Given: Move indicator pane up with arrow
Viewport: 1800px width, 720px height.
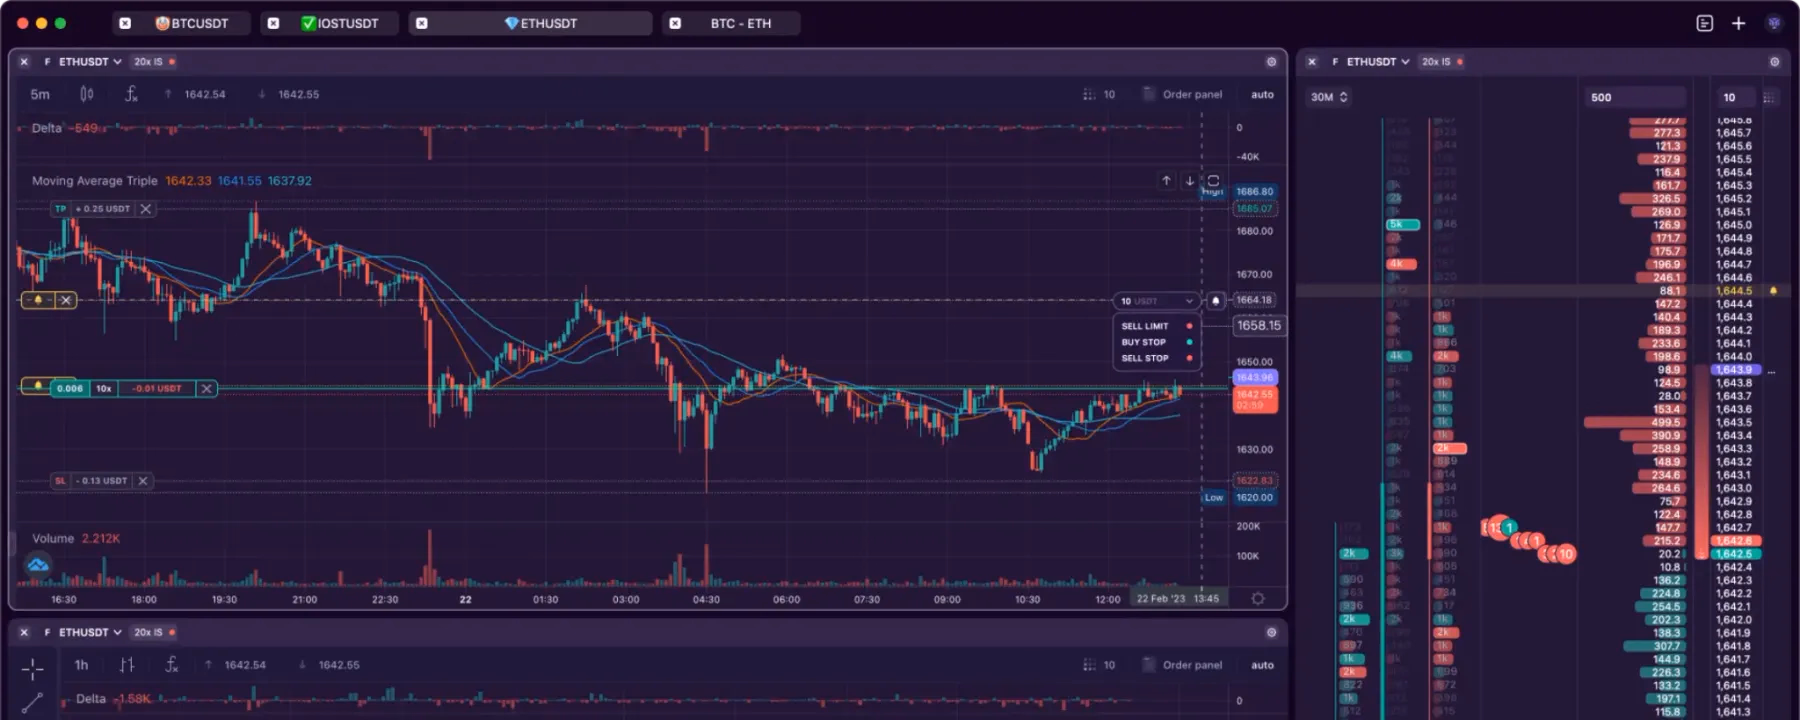Looking at the screenshot, I should [x=1166, y=181].
